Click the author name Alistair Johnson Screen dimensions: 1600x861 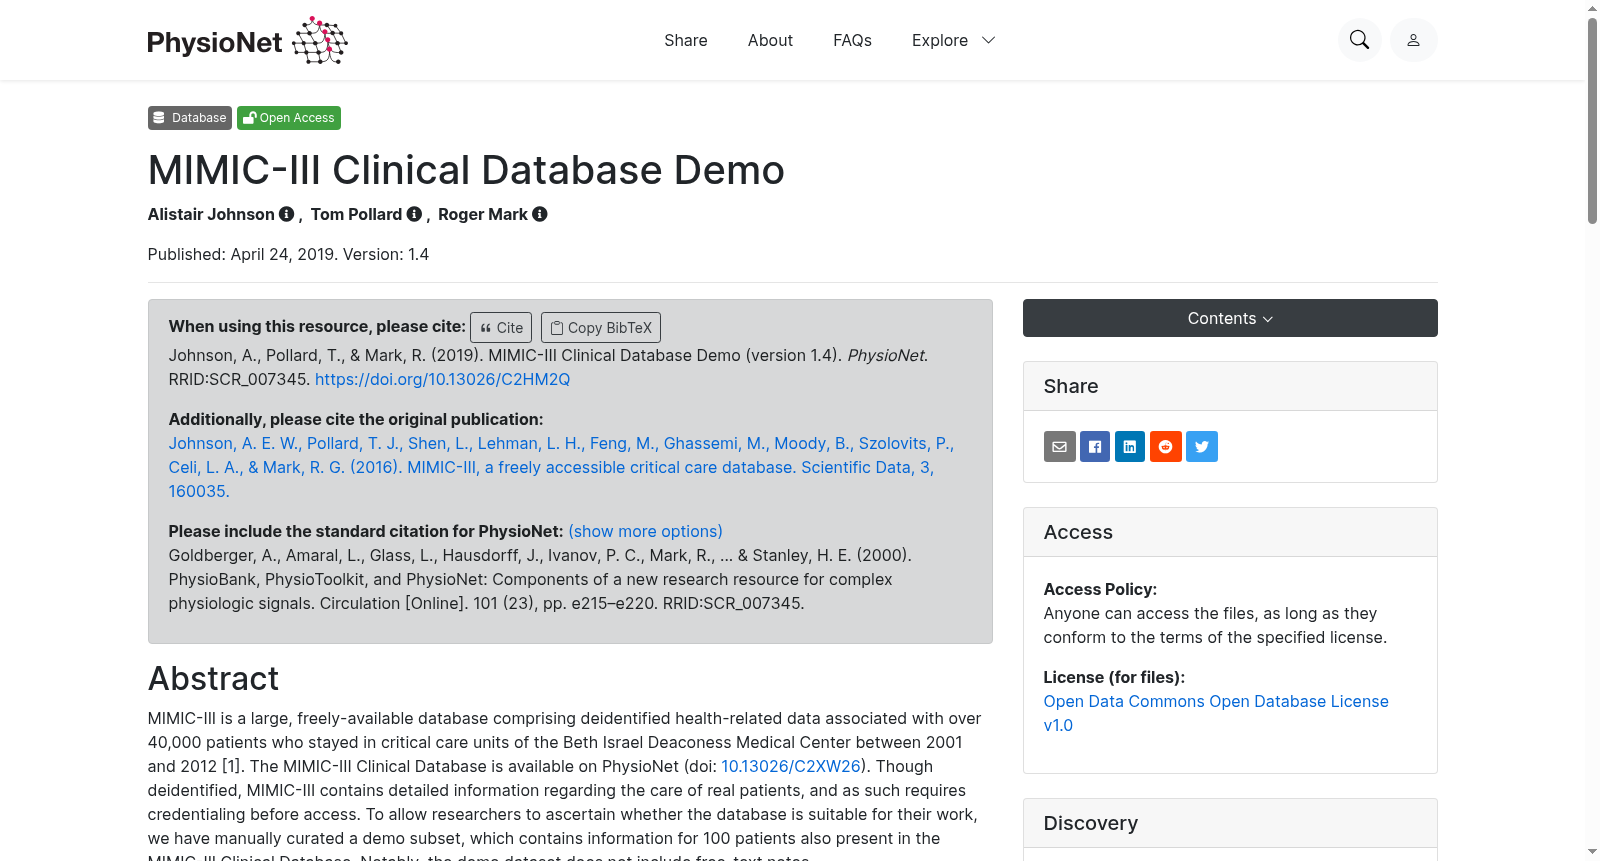tap(211, 214)
